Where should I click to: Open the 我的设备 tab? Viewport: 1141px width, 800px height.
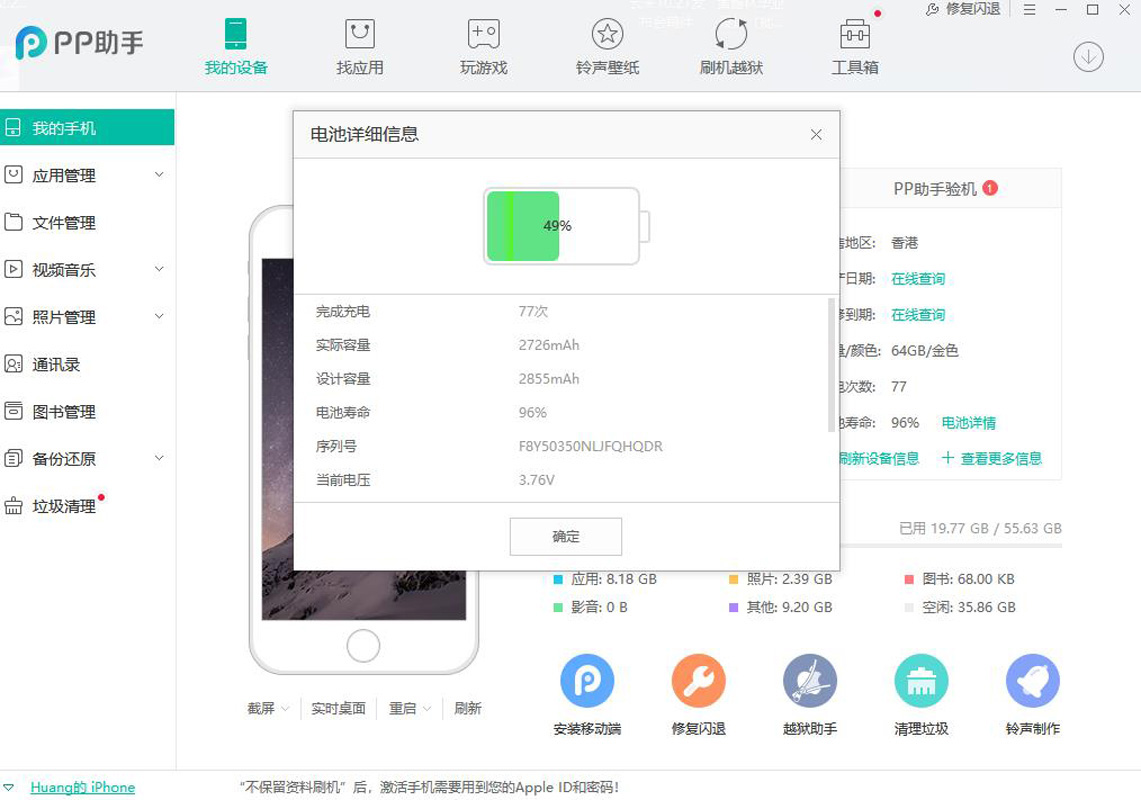click(x=236, y=47)
